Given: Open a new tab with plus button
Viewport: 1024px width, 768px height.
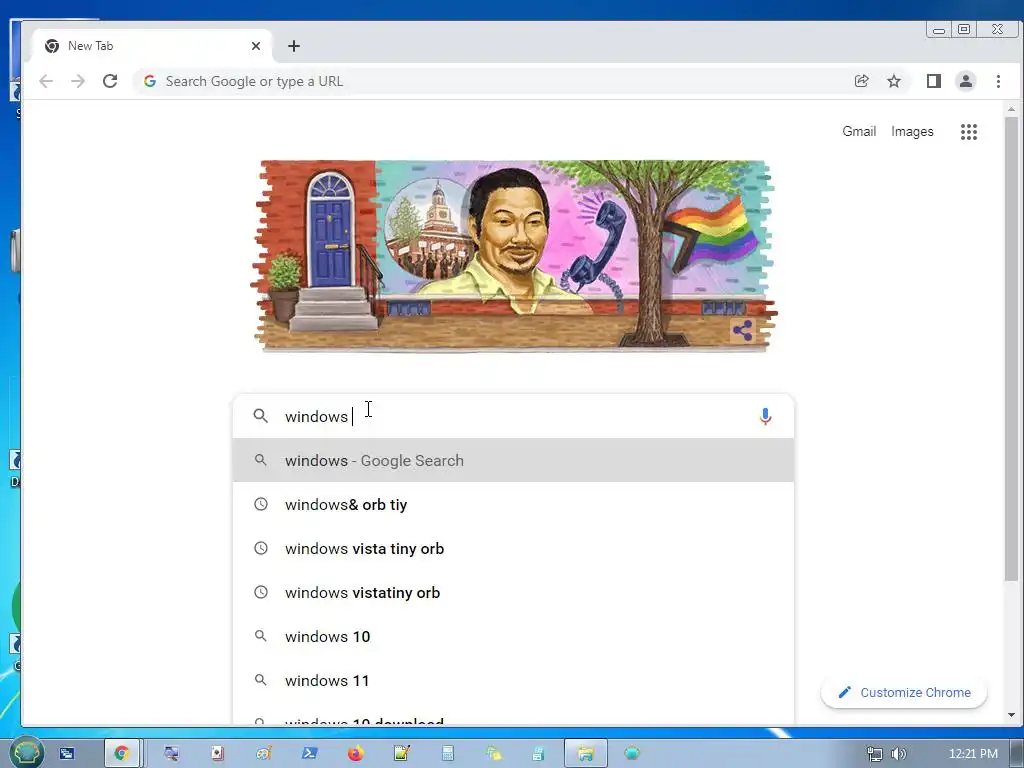Looking at the screenshot, I should pos(294,46).
